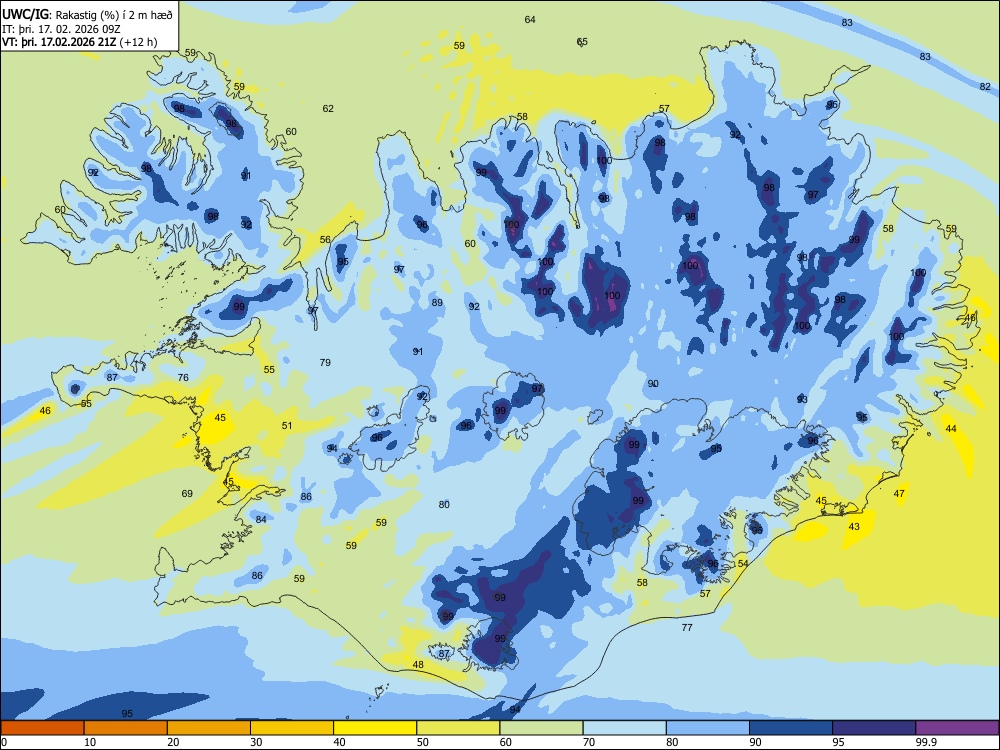This screenshot has height=750, width=1000.
Task: Select the purple above-99.9 legend swatch
Action: pos(957,728)
